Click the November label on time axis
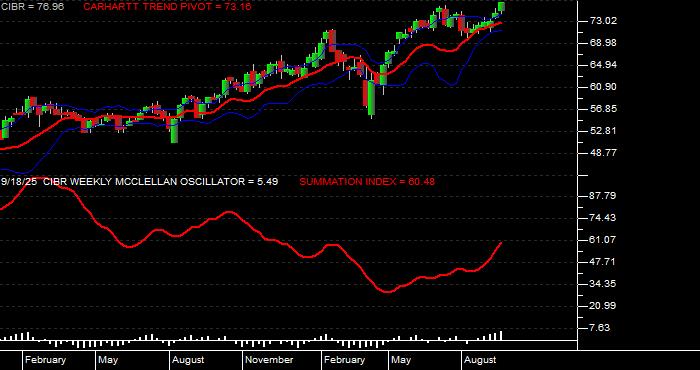700x370 pixels. pyautogui.click(x=270, y=360)
